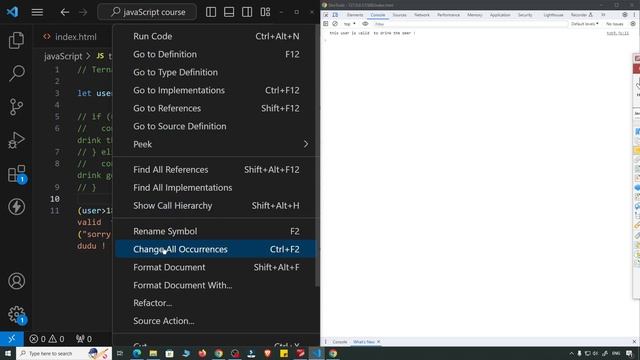Open What's New drawer tab
640x360 pixels.
[x=364, y=342]
